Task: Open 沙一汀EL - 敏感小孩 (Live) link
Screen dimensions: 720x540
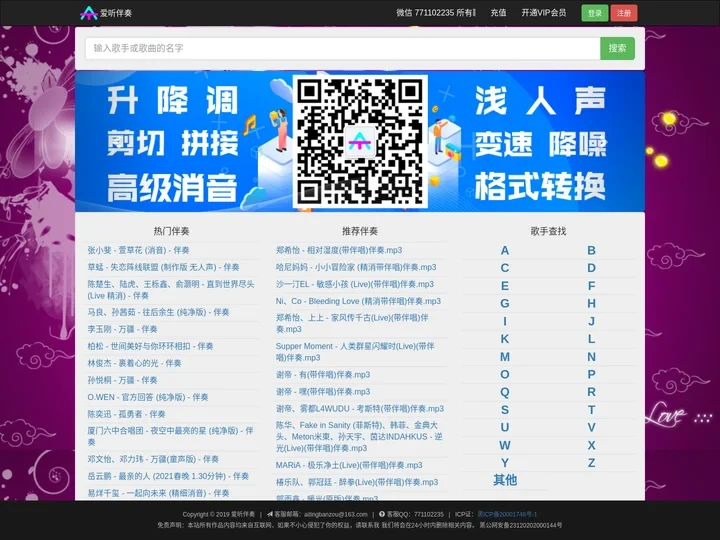Action: (354, 284)
